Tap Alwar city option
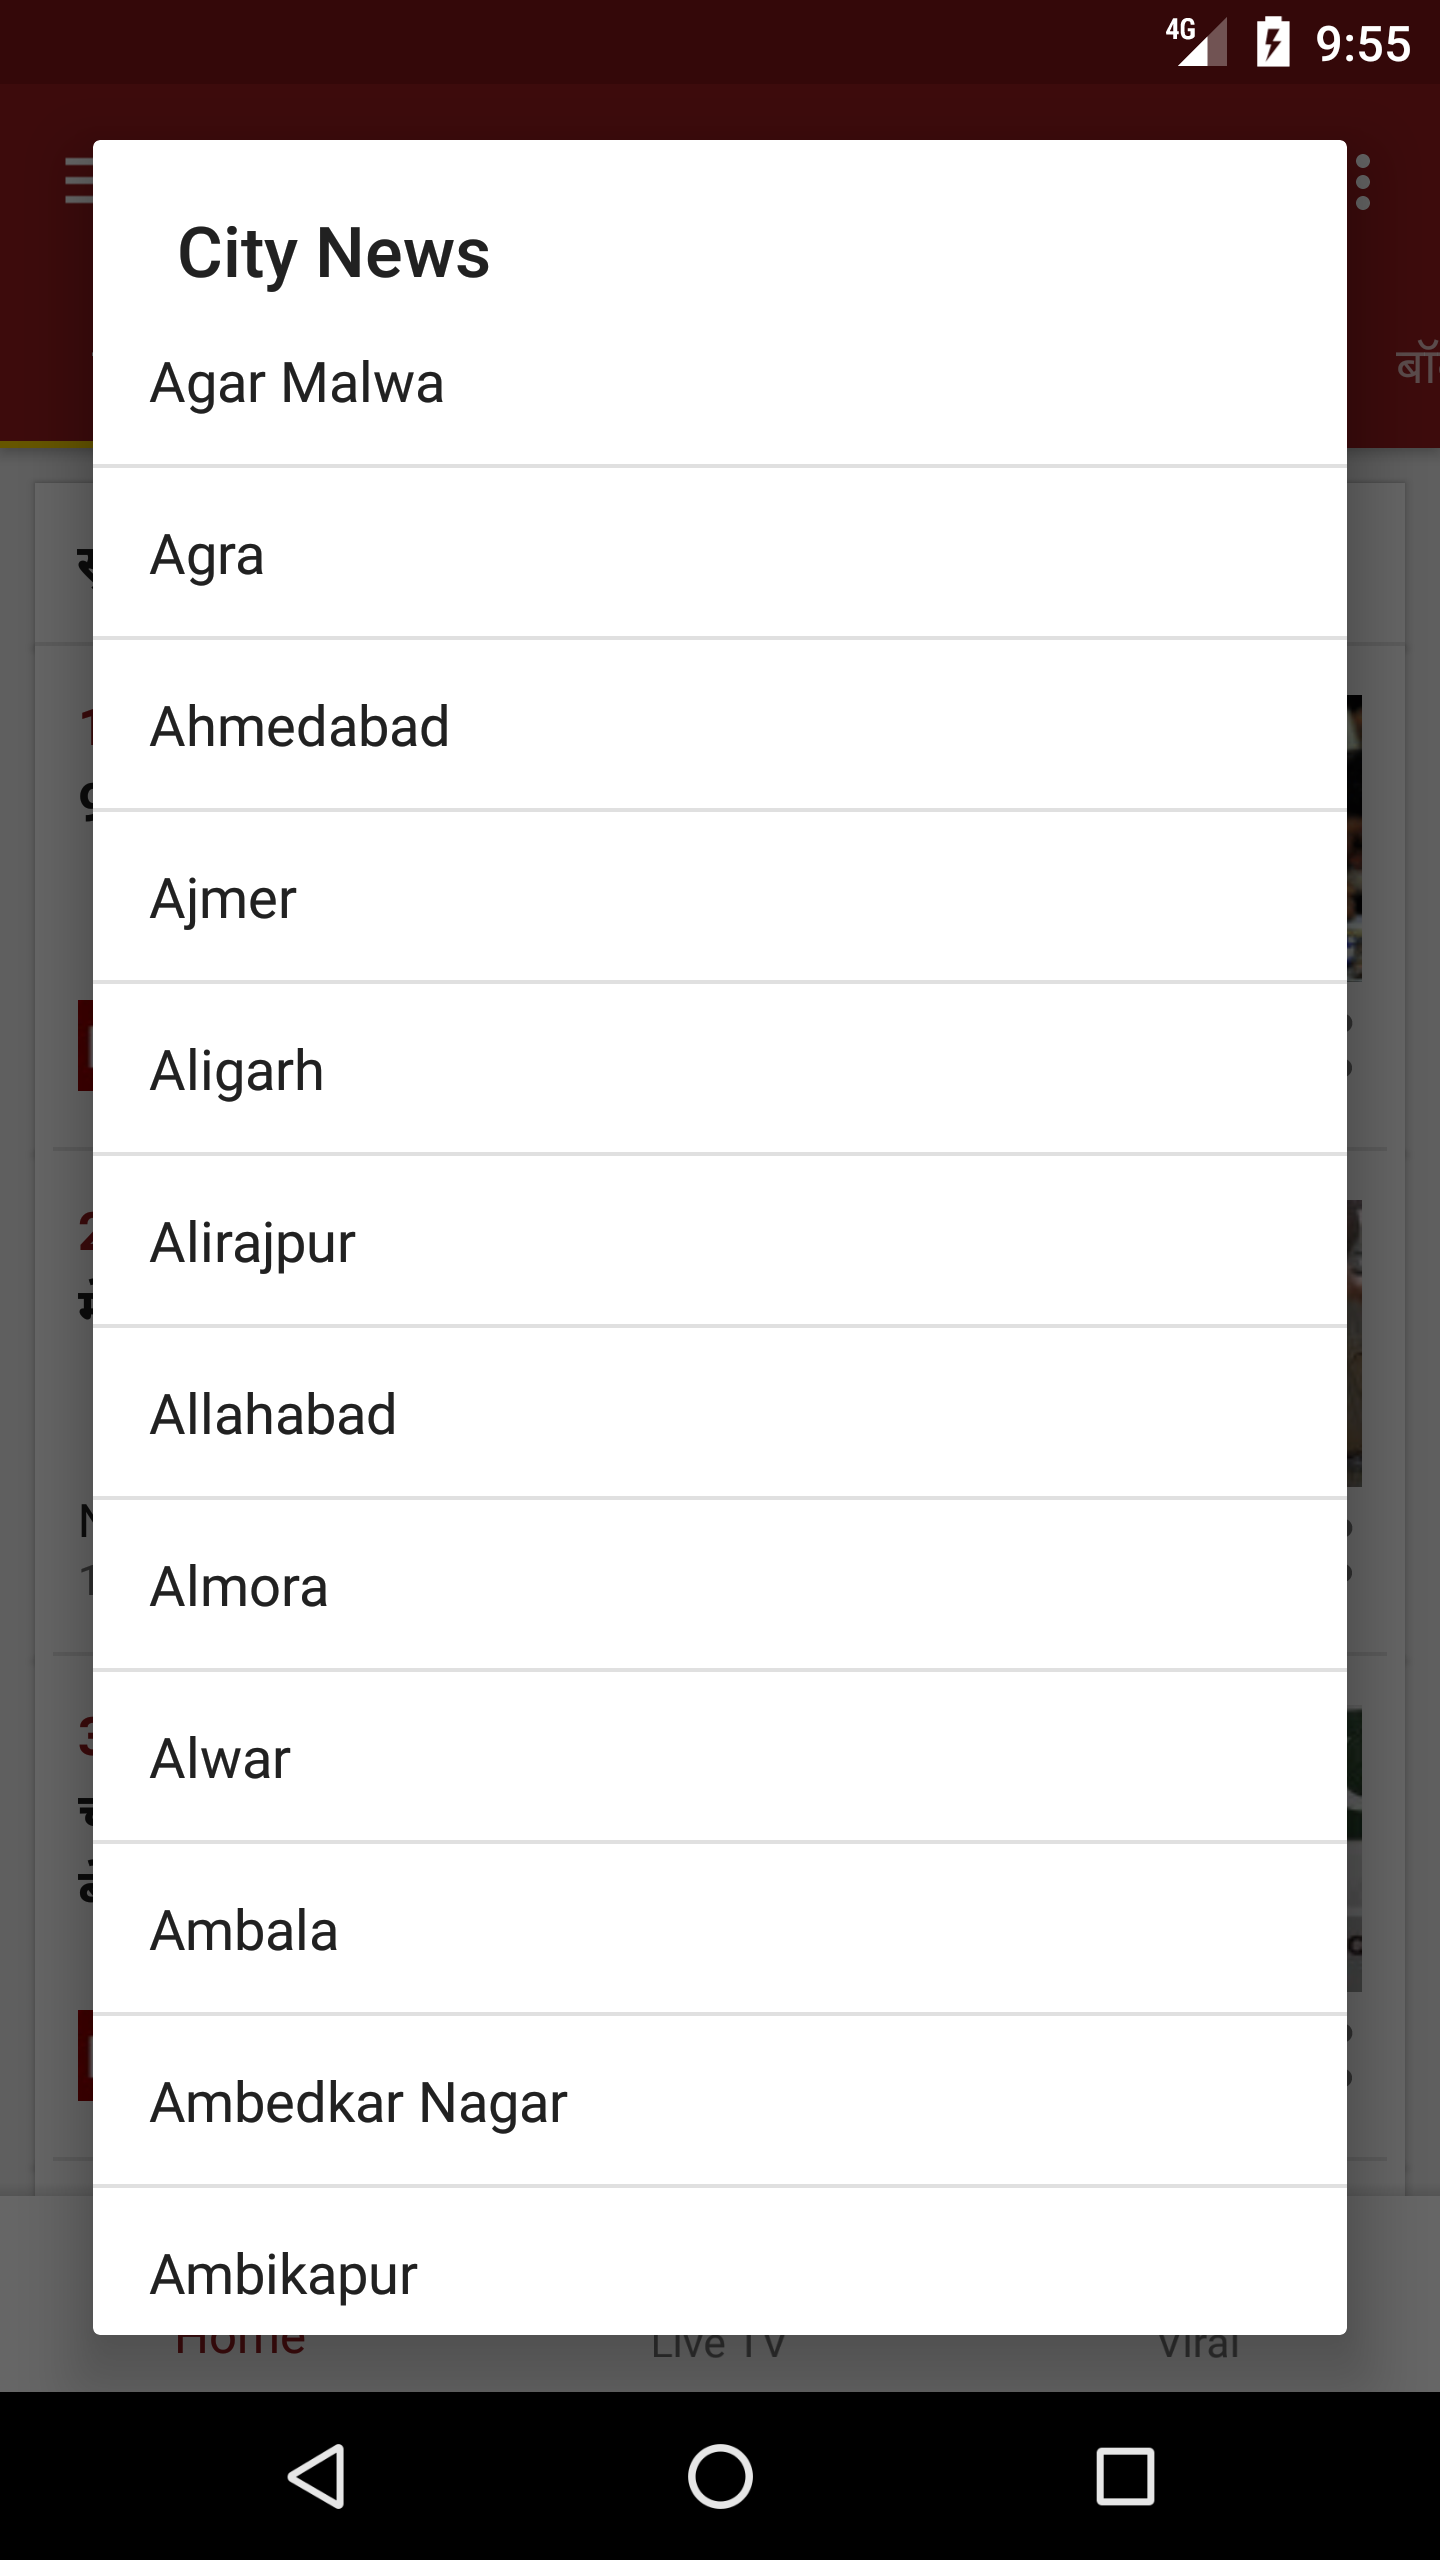 click(719, 1759)
